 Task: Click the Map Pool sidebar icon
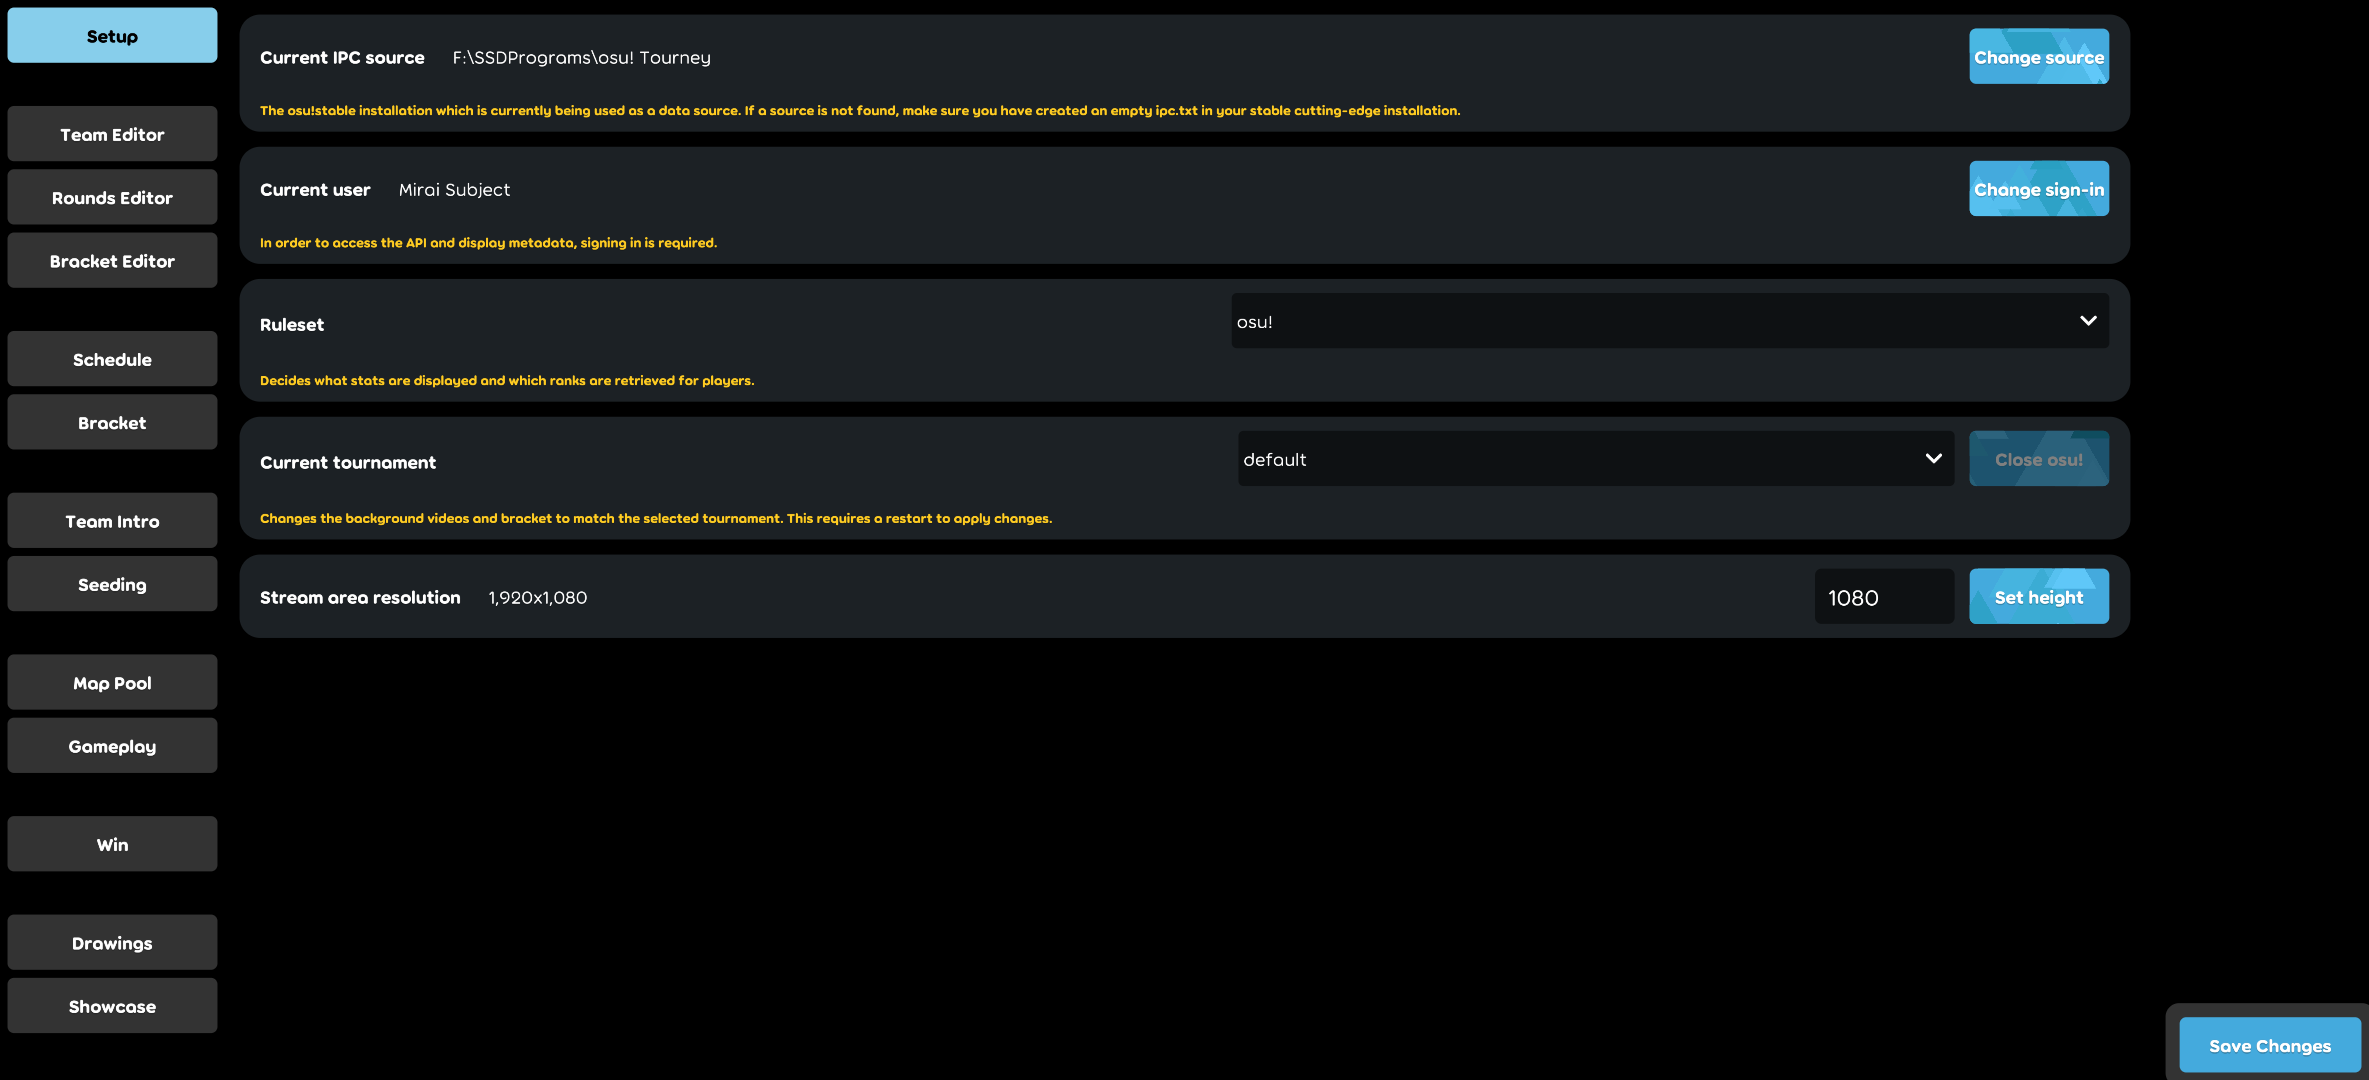click(x=112, y=681)
